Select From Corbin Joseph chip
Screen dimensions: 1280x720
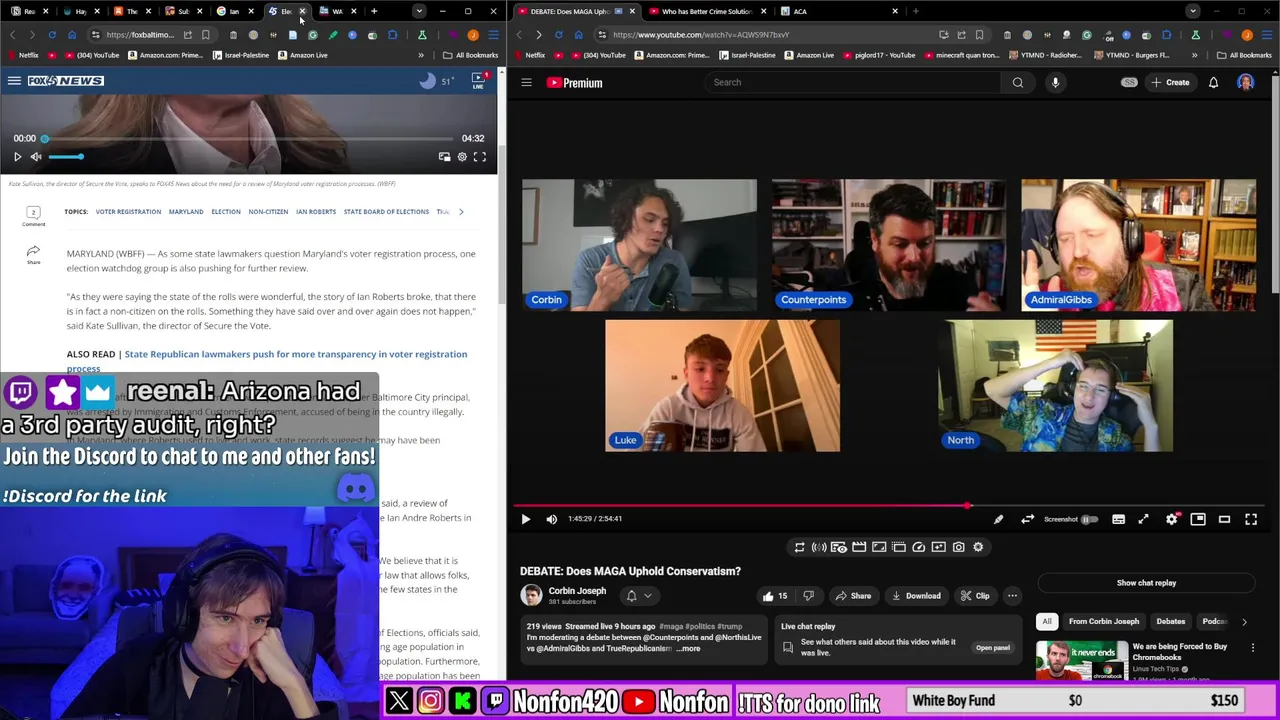[x=1104, y=622]
